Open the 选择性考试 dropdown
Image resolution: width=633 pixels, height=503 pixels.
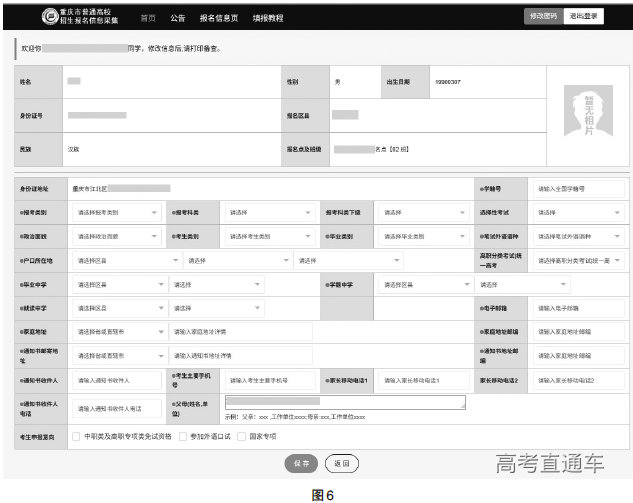tap(579, 212)
